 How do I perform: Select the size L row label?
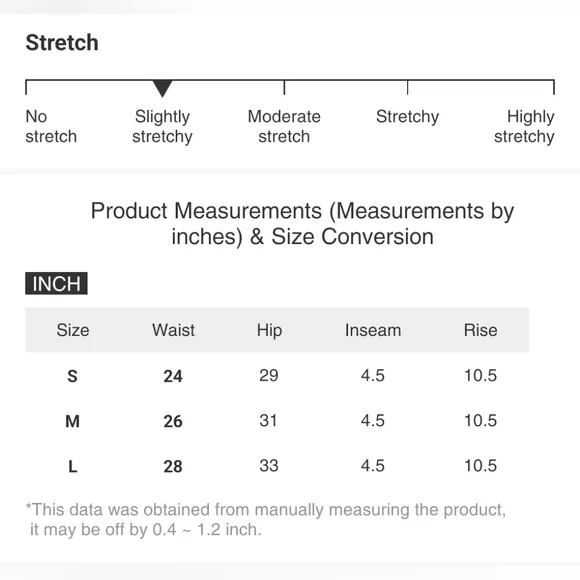click(x=73, y=466)
